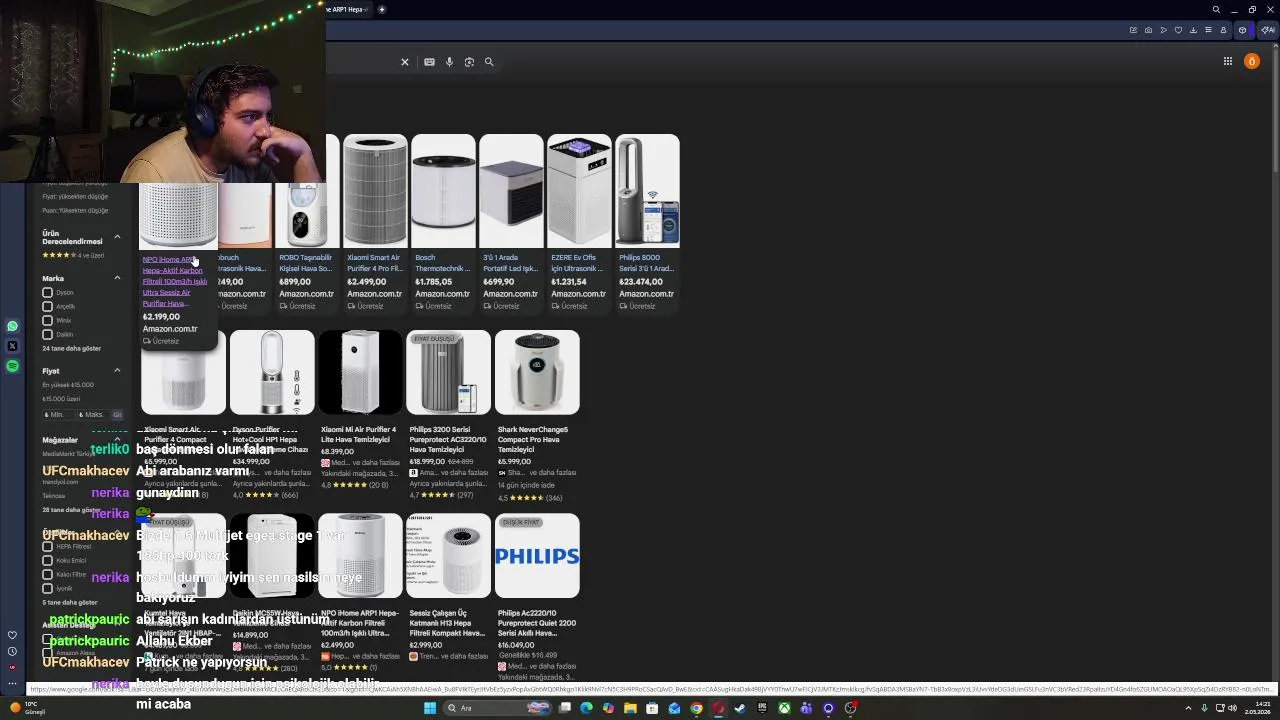Image resolution: width=1280 pixels, height=720 pixels.
Task: Click the heart icon in the address bar
Action: tap(1178, 30)
